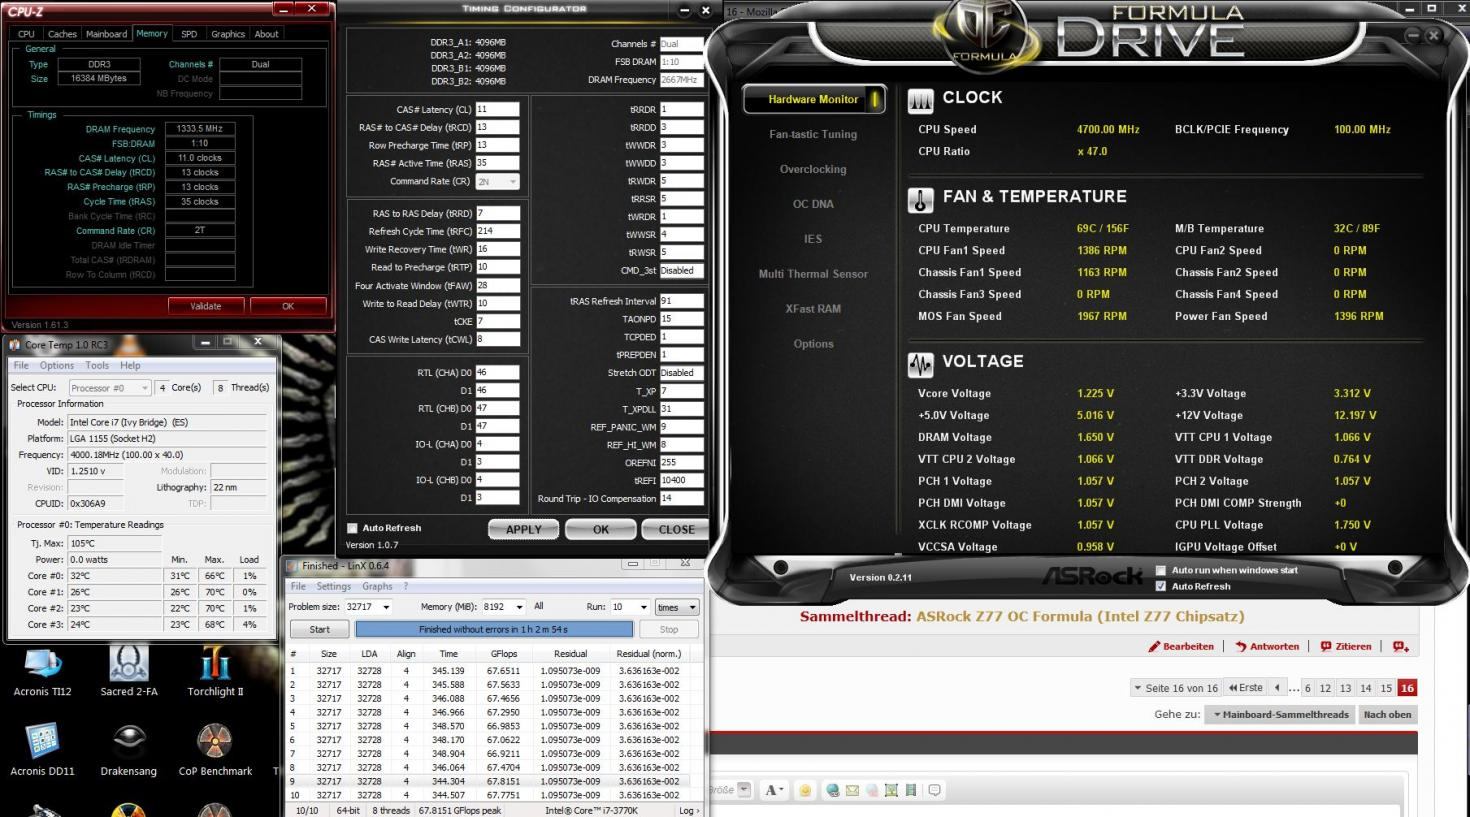The image size is (1470, 817).
Task: Open font color 'A' dropdown in editor
Action: pyautogui.click(x=774, y=790)
